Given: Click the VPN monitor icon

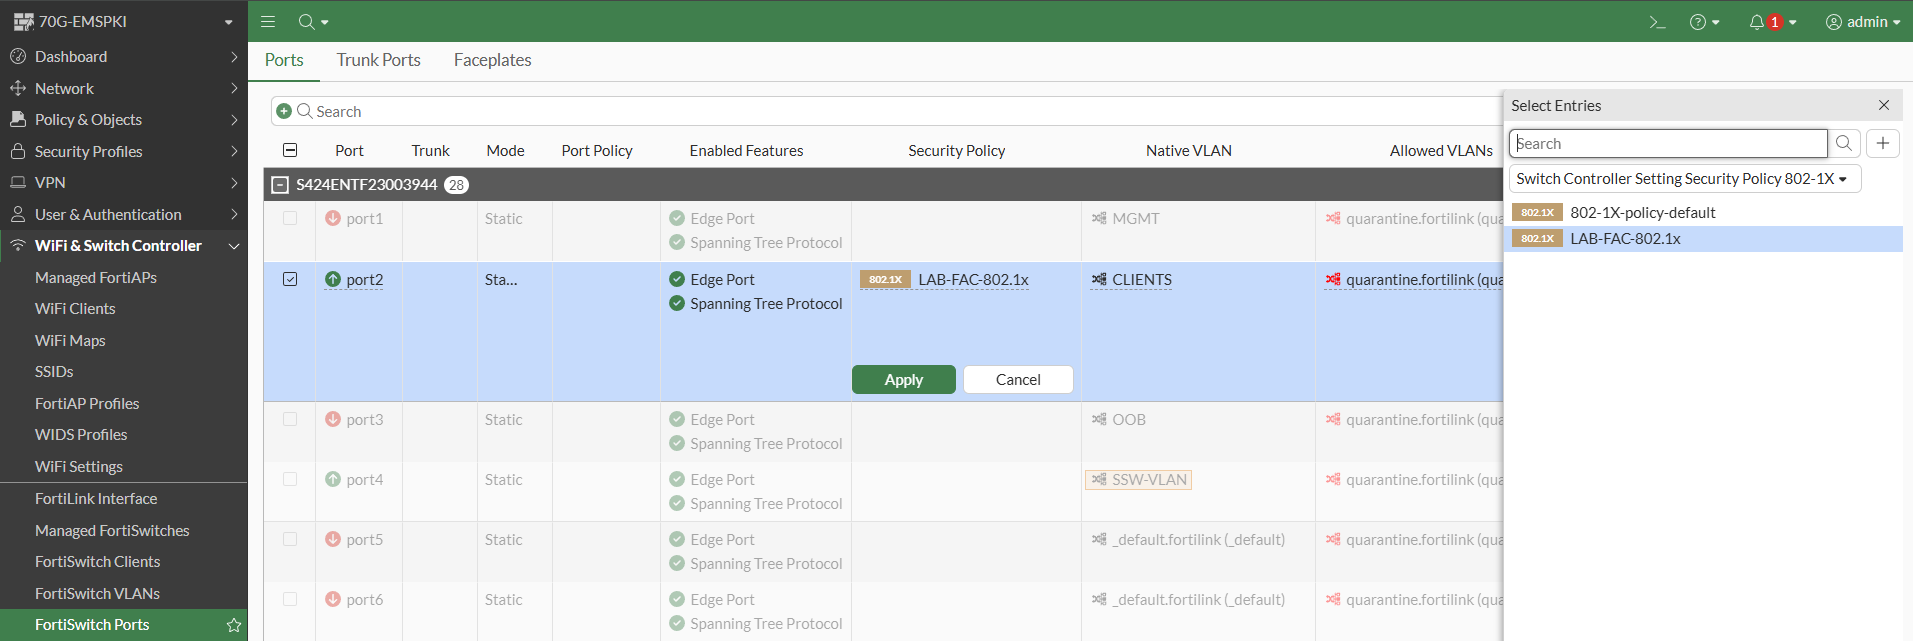Looking at the screenshot, I should tap(18, 182).
